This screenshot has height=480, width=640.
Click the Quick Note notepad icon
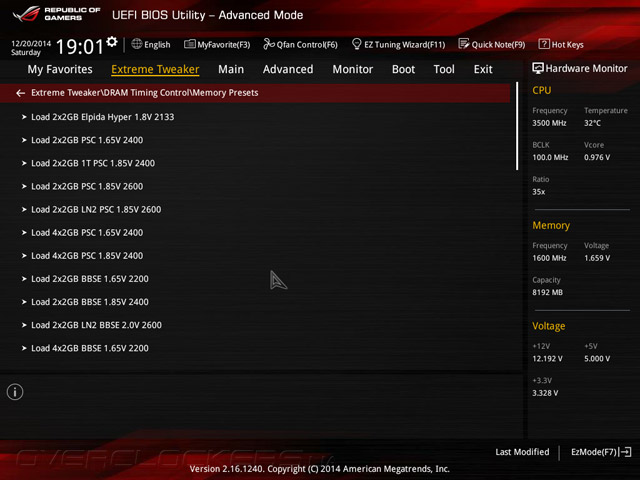(x=464, y=44)
